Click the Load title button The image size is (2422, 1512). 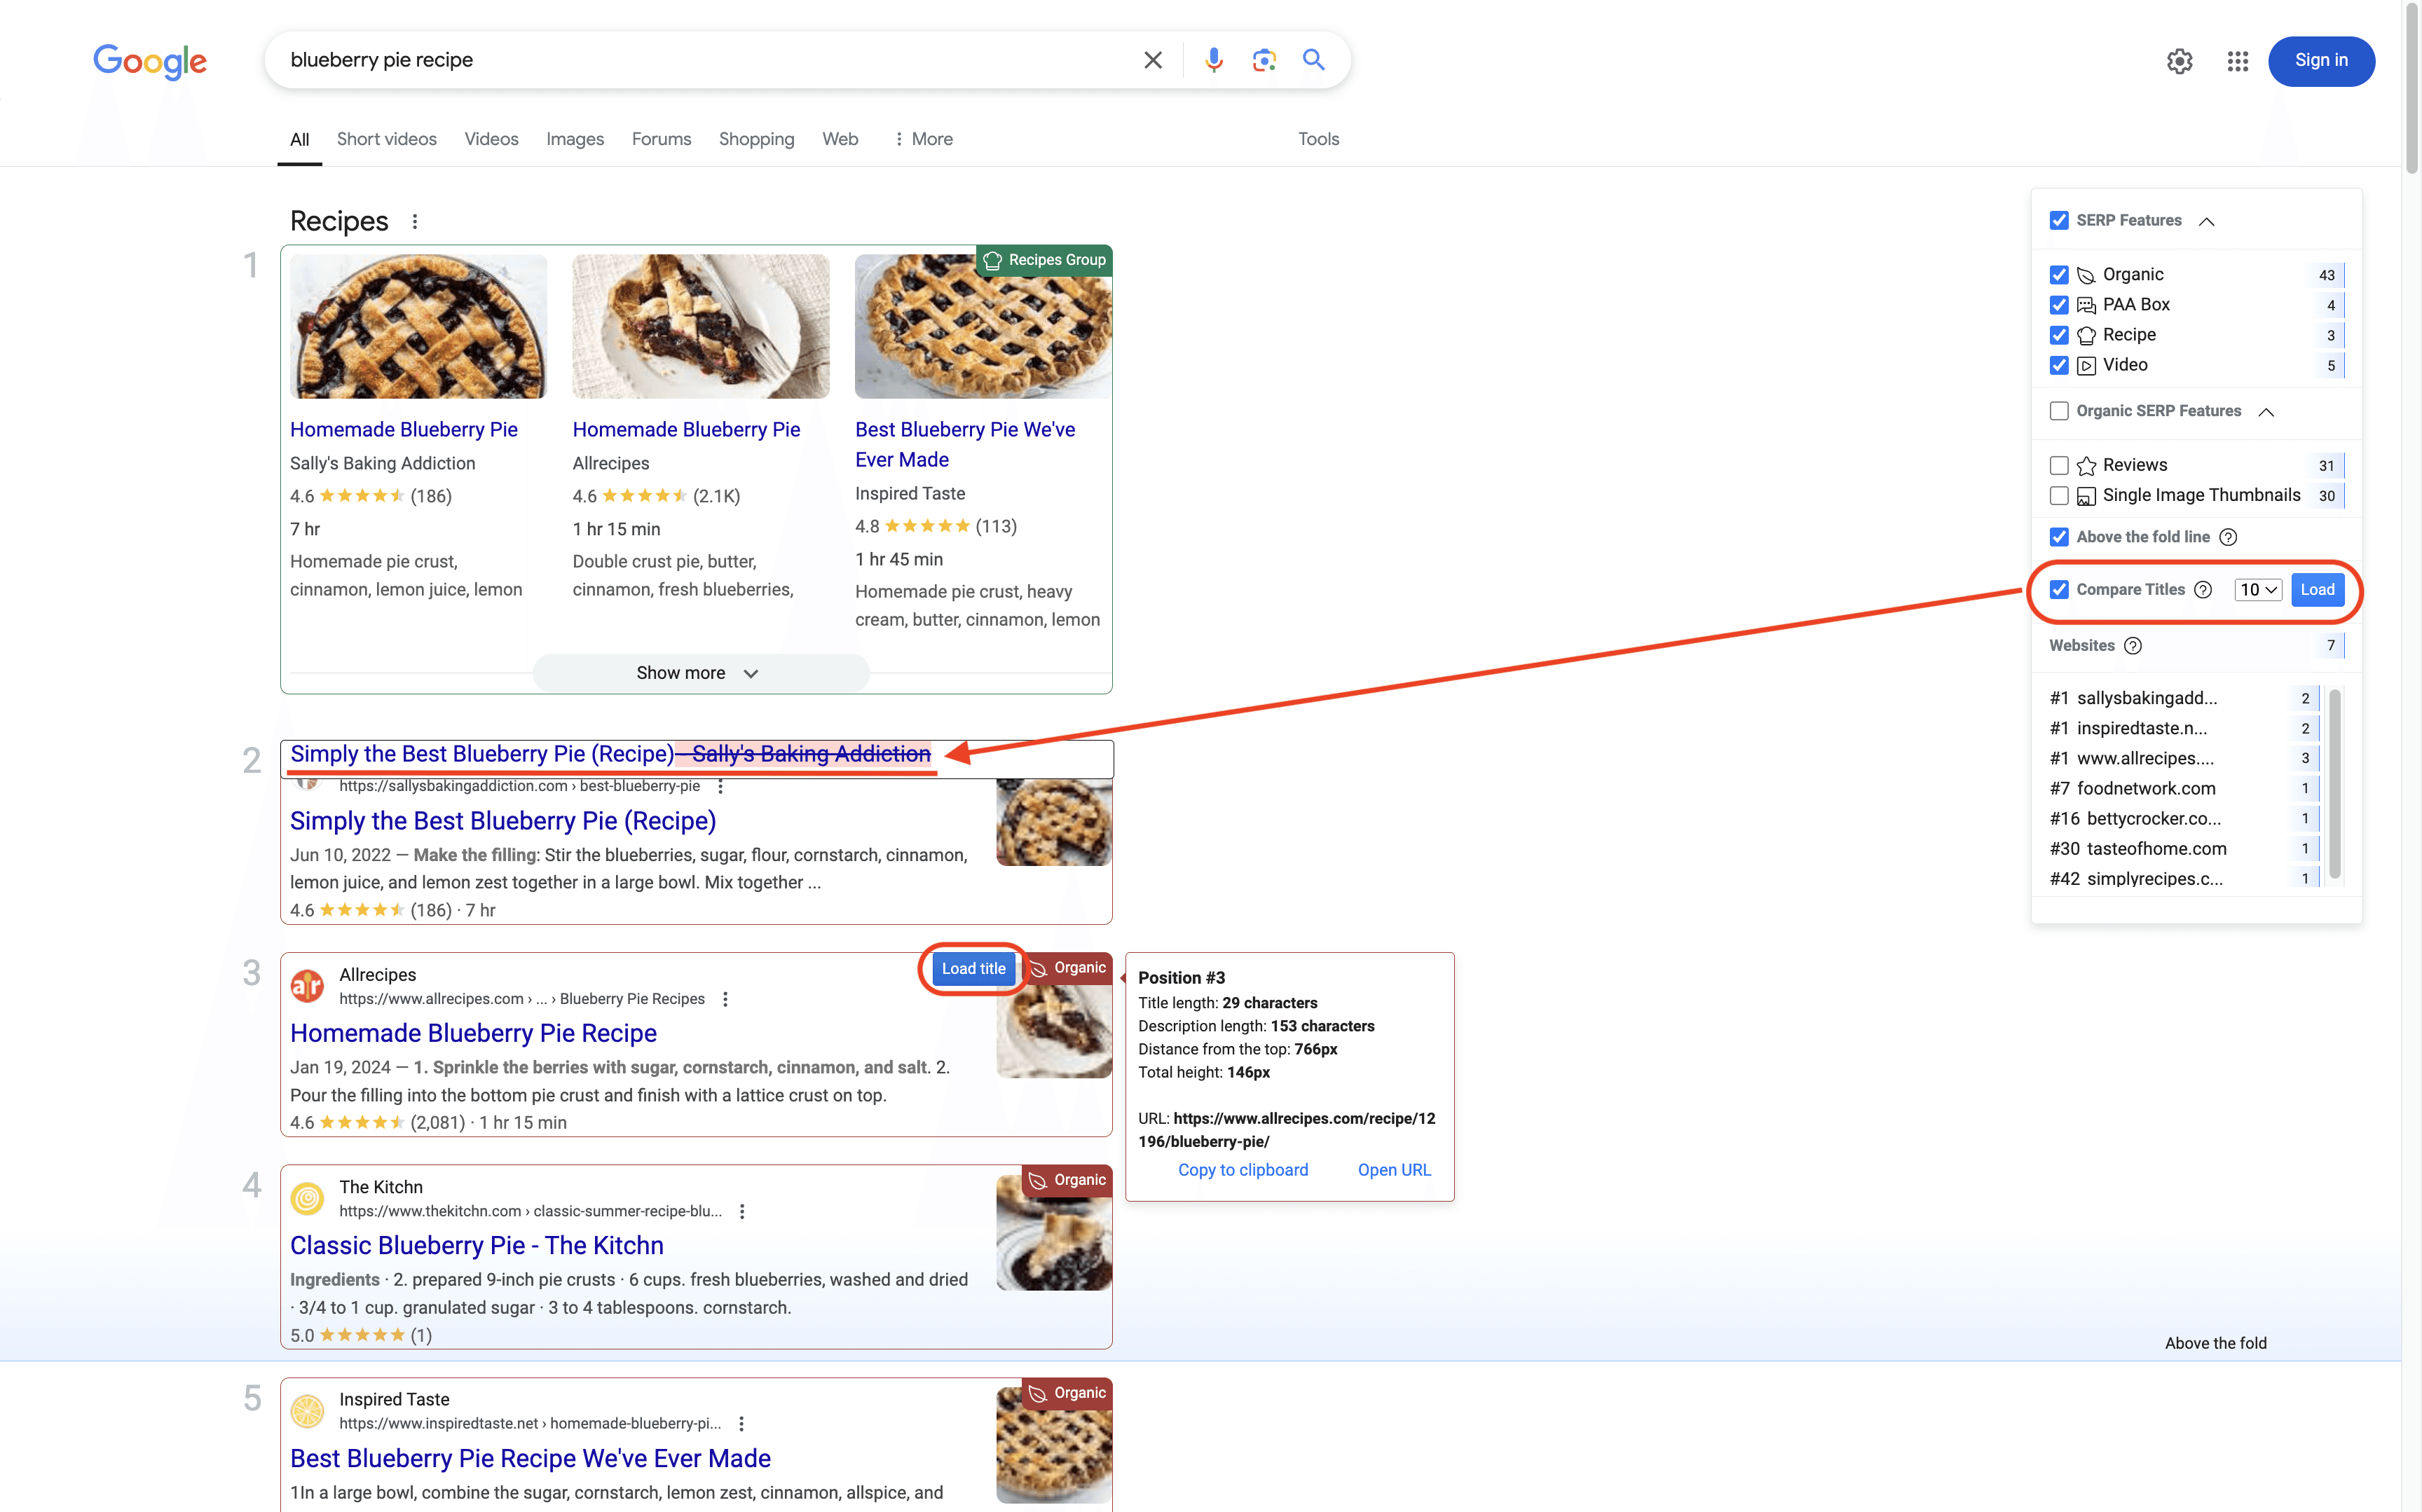pos(973,968)
